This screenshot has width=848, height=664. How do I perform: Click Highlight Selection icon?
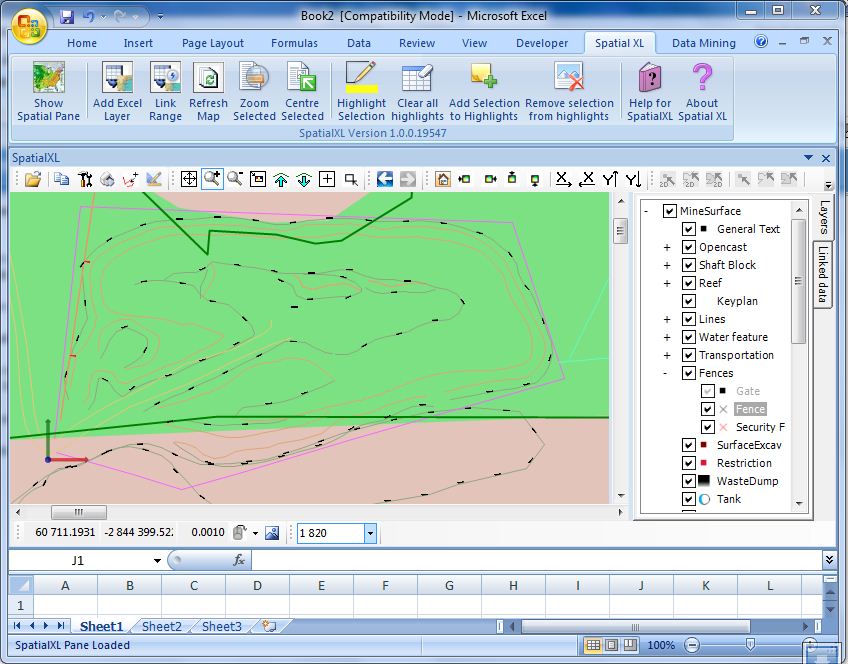(x=361, y=79)
